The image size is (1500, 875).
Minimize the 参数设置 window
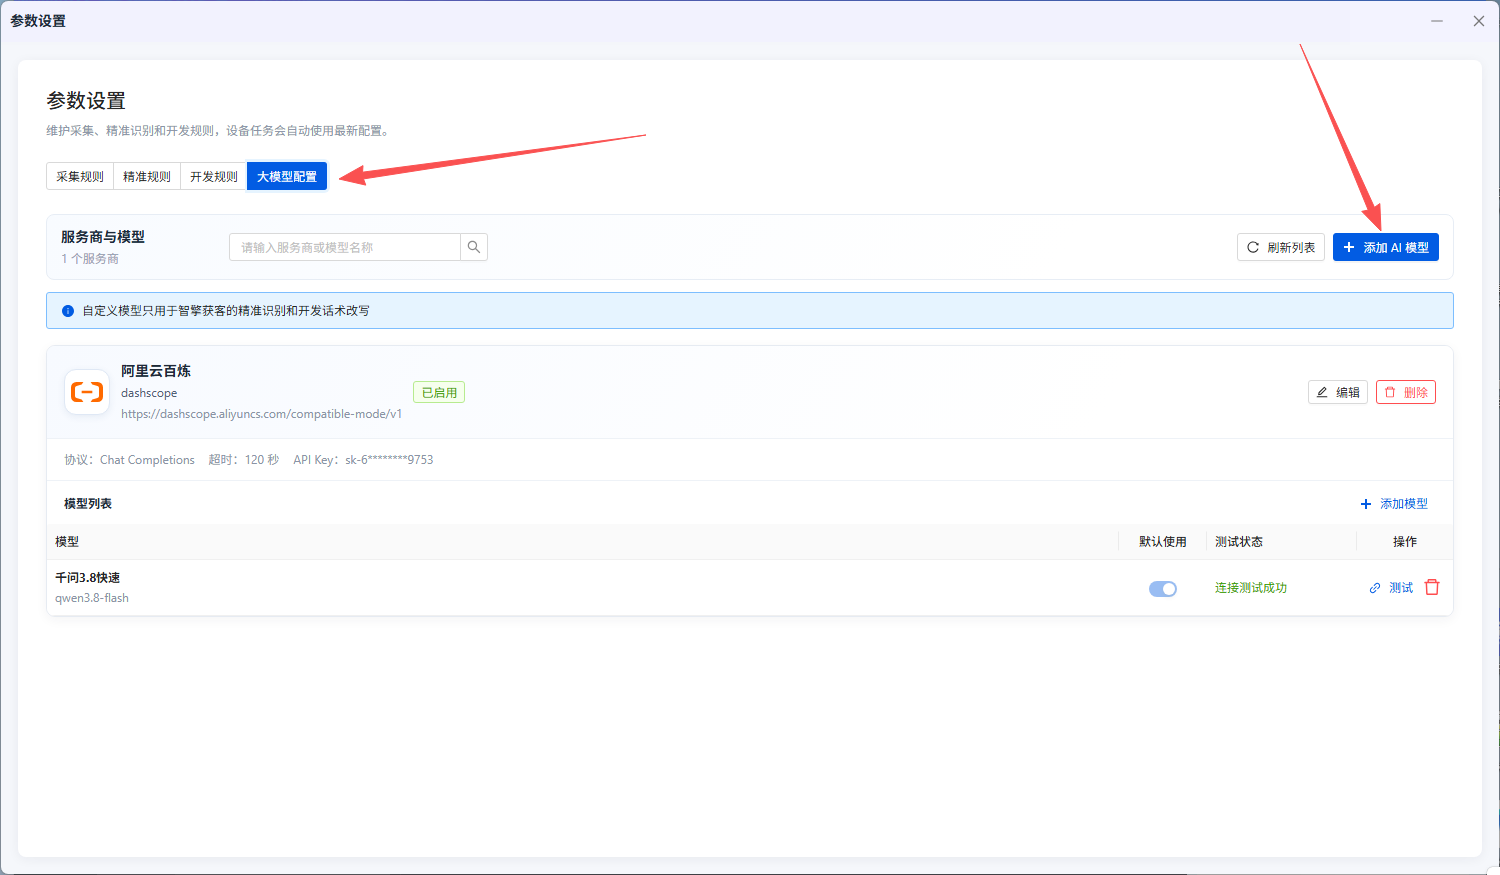[x=1437, y=21]
